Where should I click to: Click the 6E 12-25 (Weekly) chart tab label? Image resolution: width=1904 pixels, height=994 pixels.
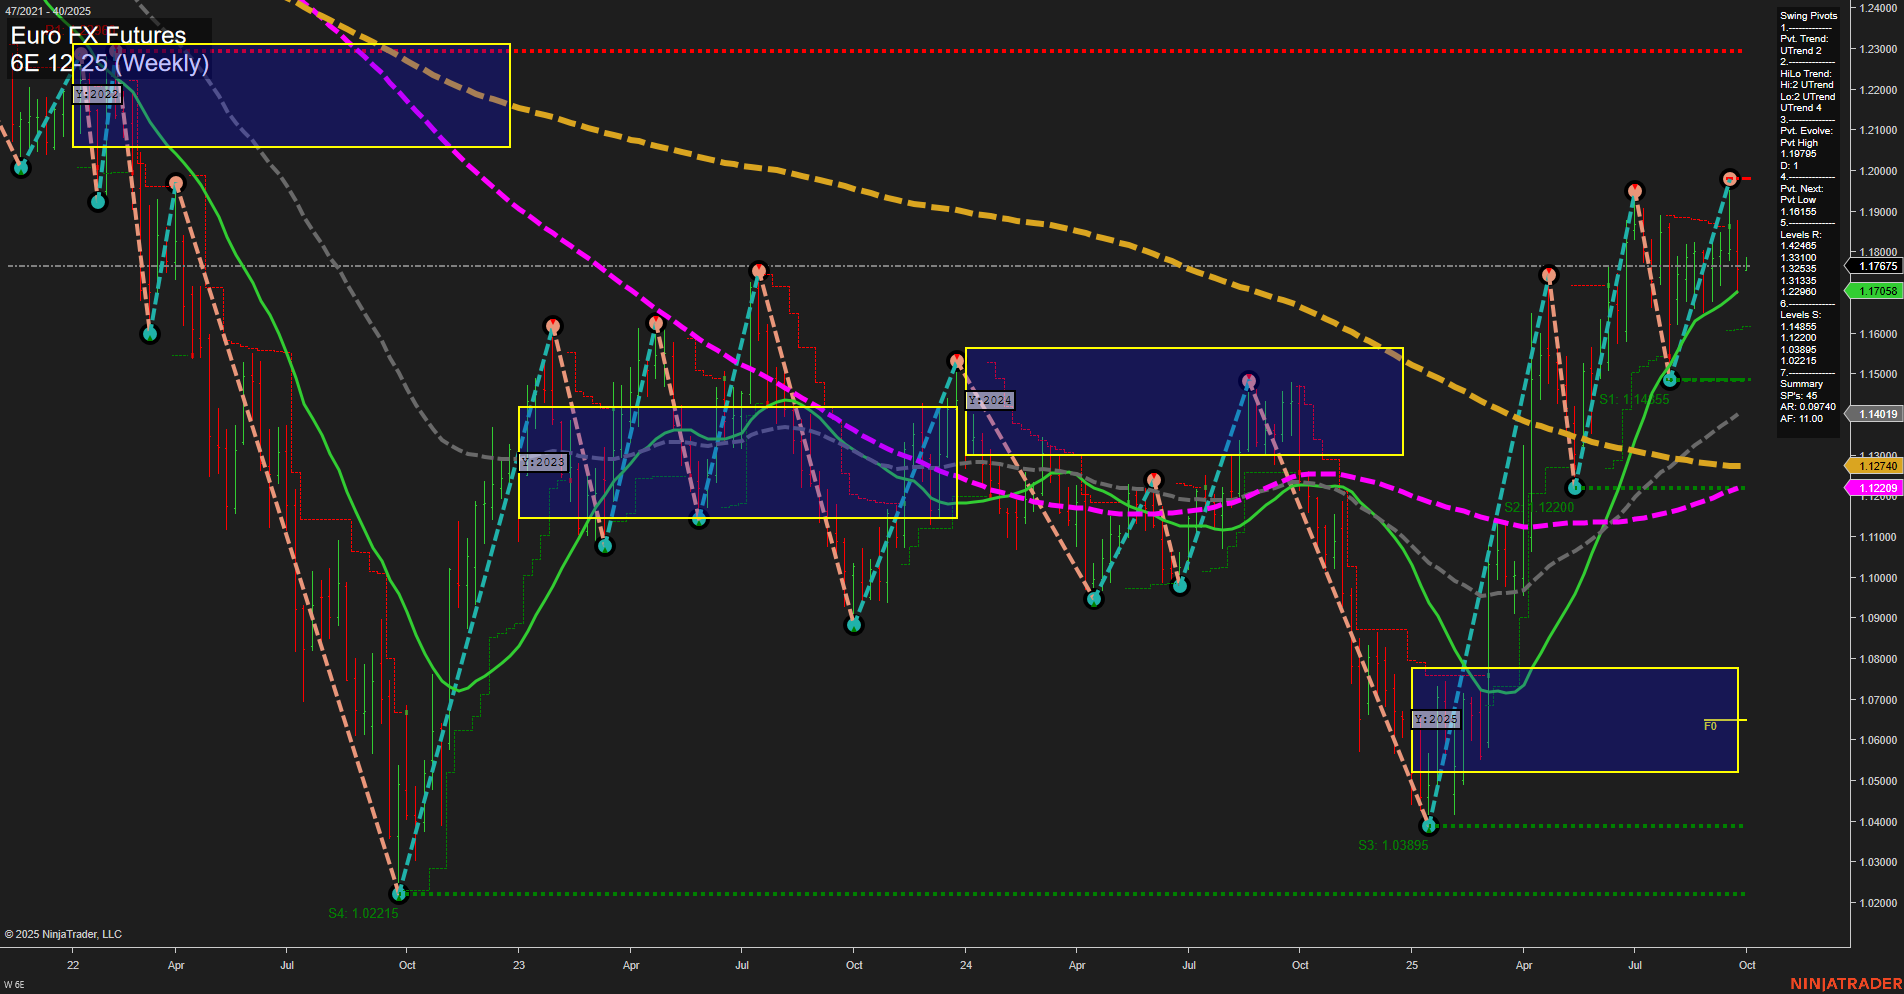[x=110, y=63]
